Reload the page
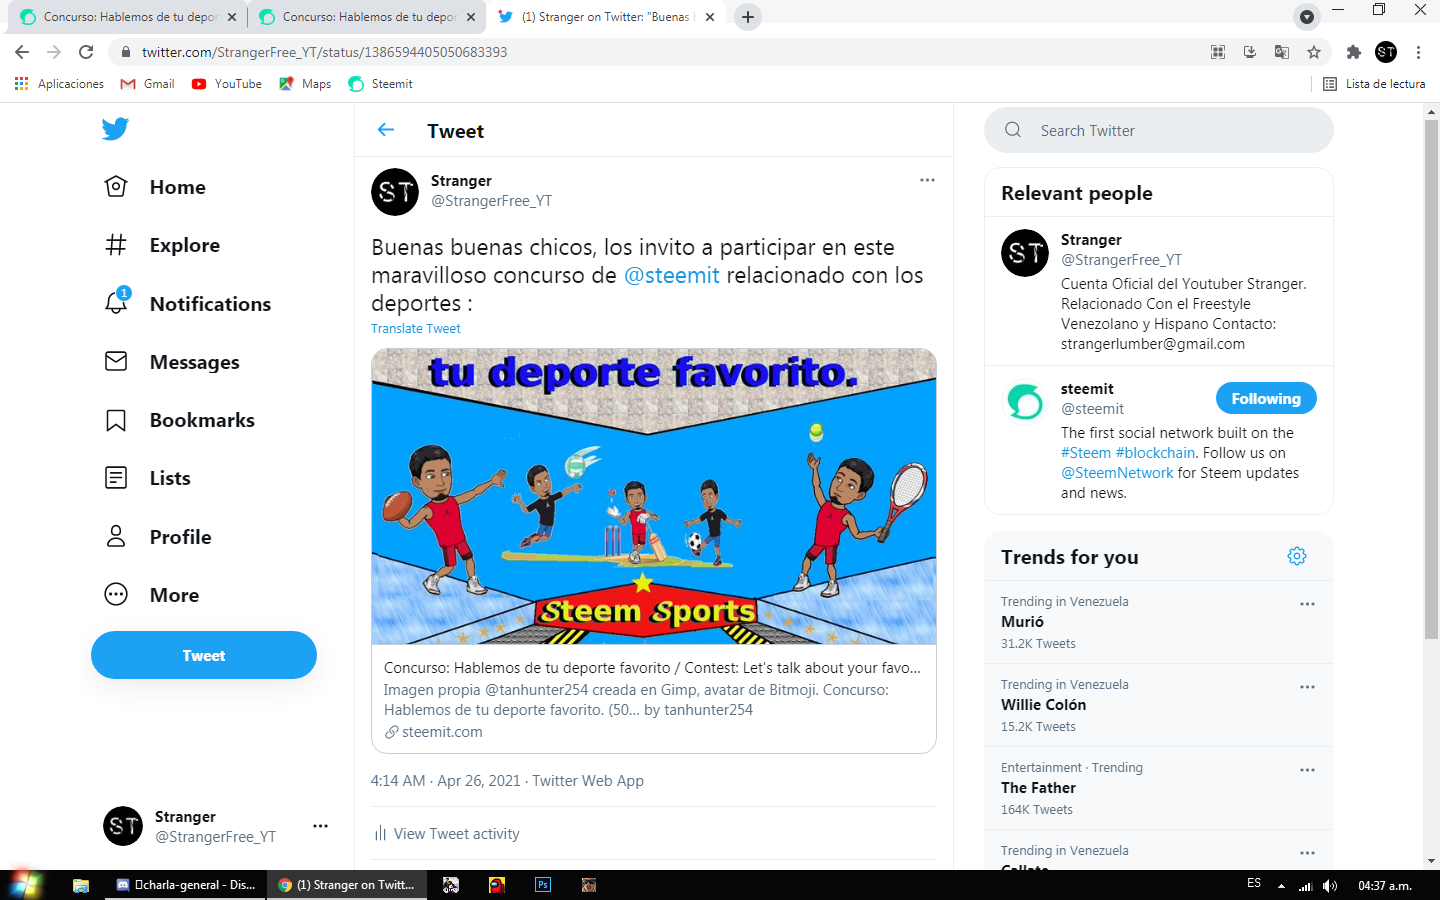 86,52
